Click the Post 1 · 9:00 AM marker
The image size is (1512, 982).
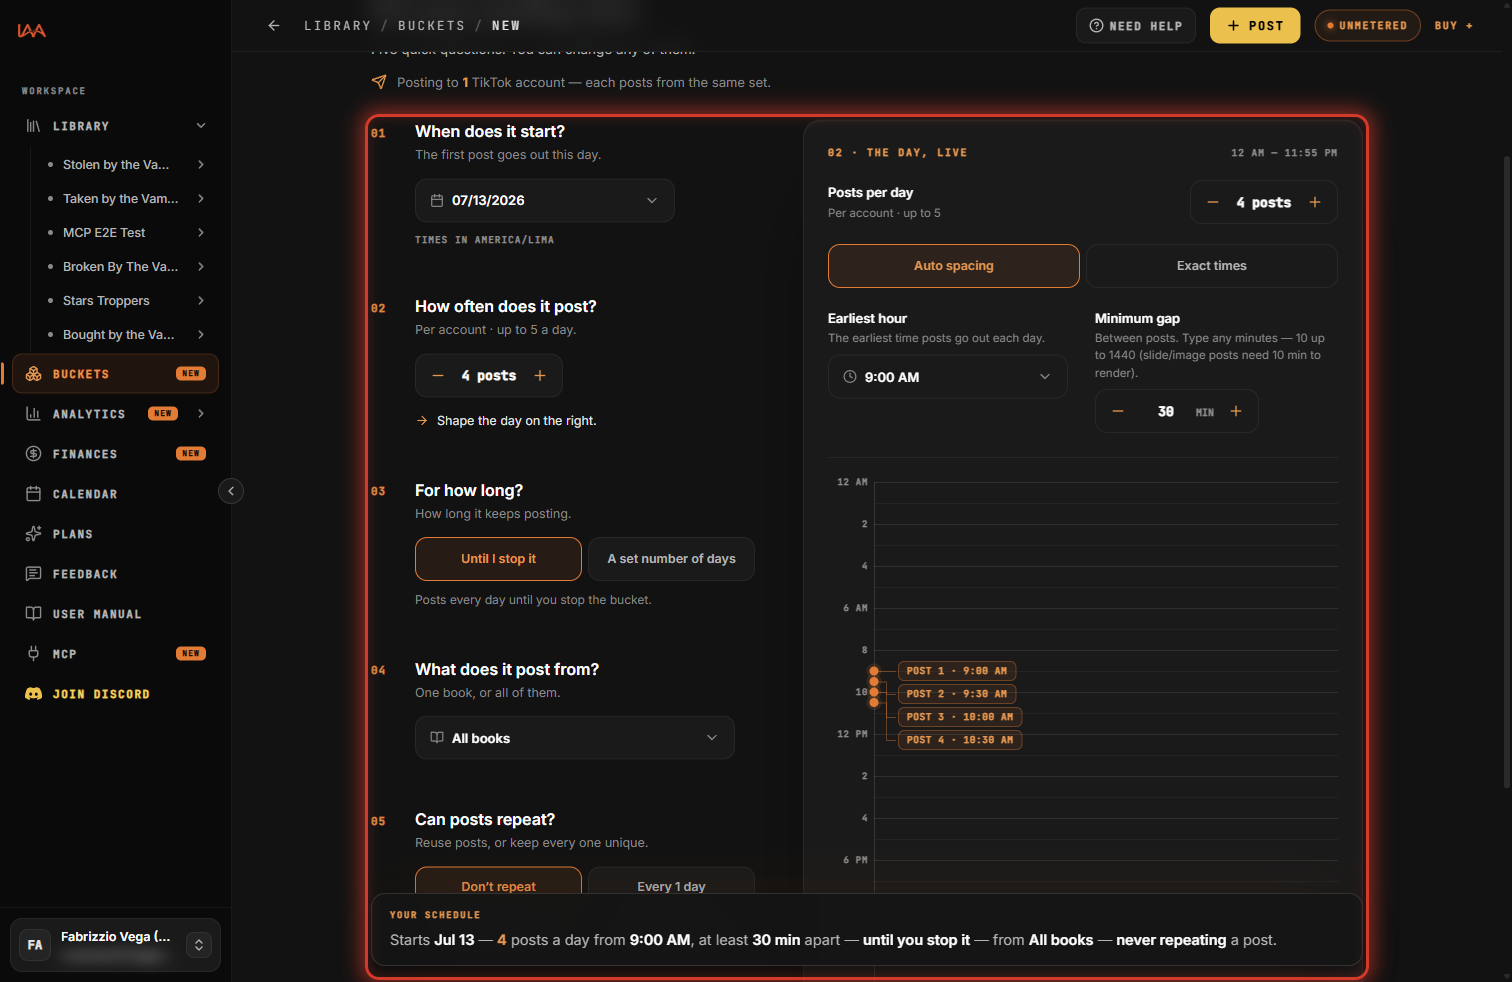point(957,671)
